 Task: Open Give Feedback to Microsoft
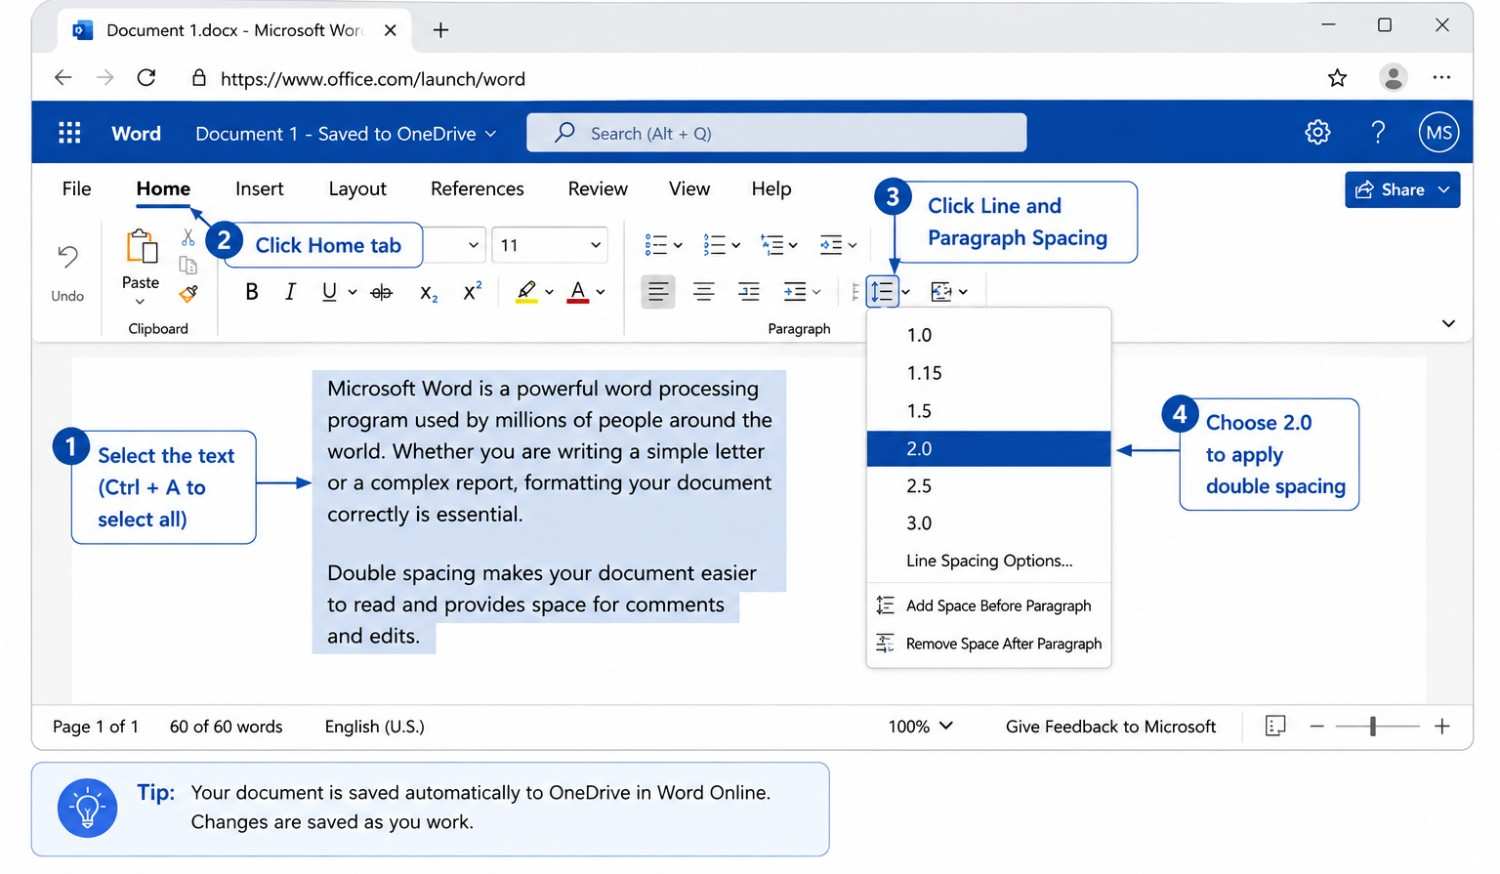pyautogui.click(x=1111, y=727)
